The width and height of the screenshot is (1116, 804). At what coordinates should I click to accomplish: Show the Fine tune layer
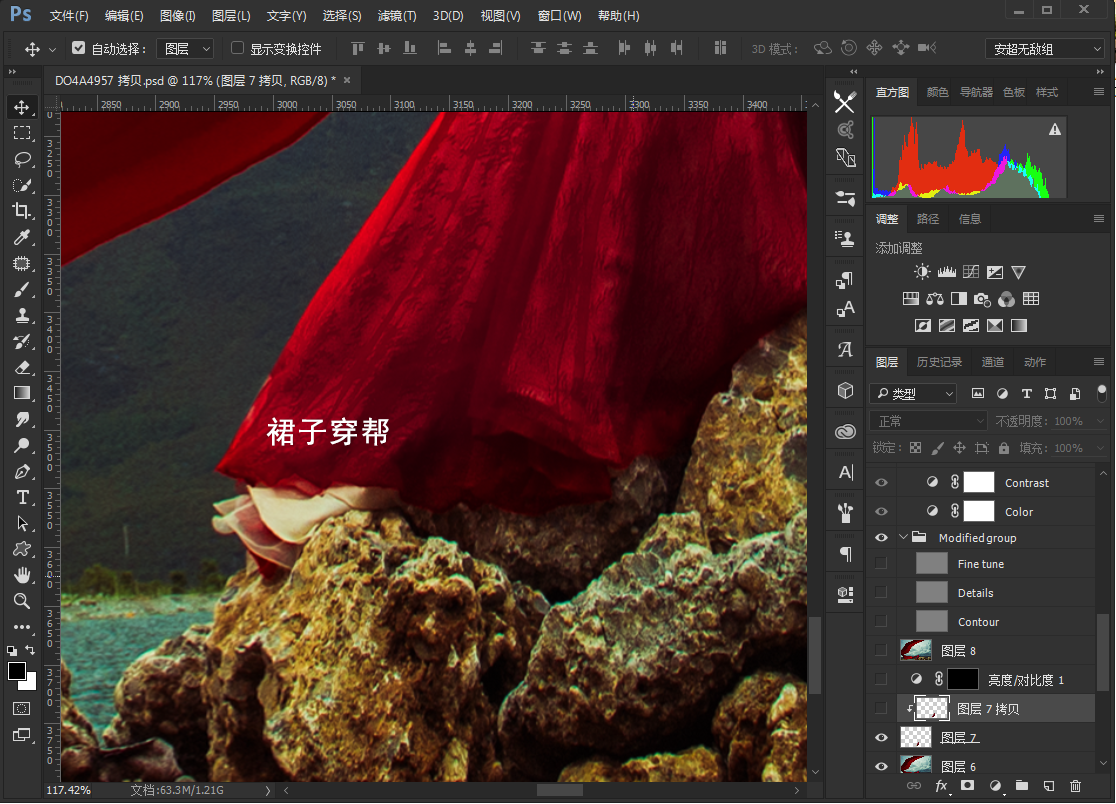click(x=881, y=564)
